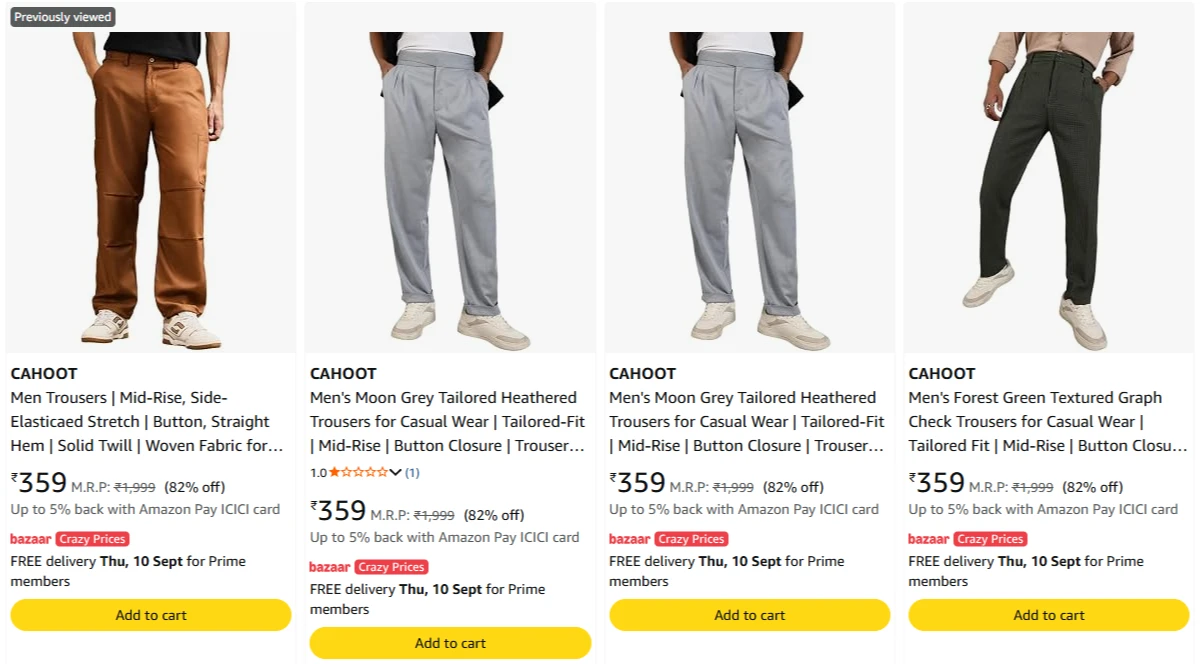Expand the rating breakdown chevron beside stars
Image resolution: width=1201 pixels, height=664 pixels.
396,472
